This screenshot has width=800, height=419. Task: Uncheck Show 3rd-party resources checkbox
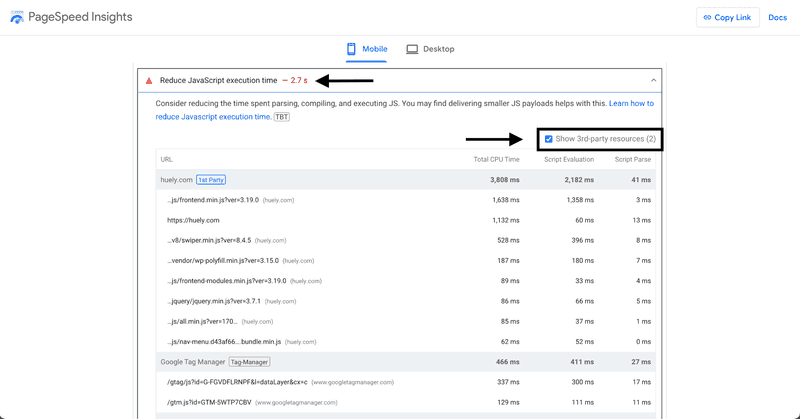548,139
